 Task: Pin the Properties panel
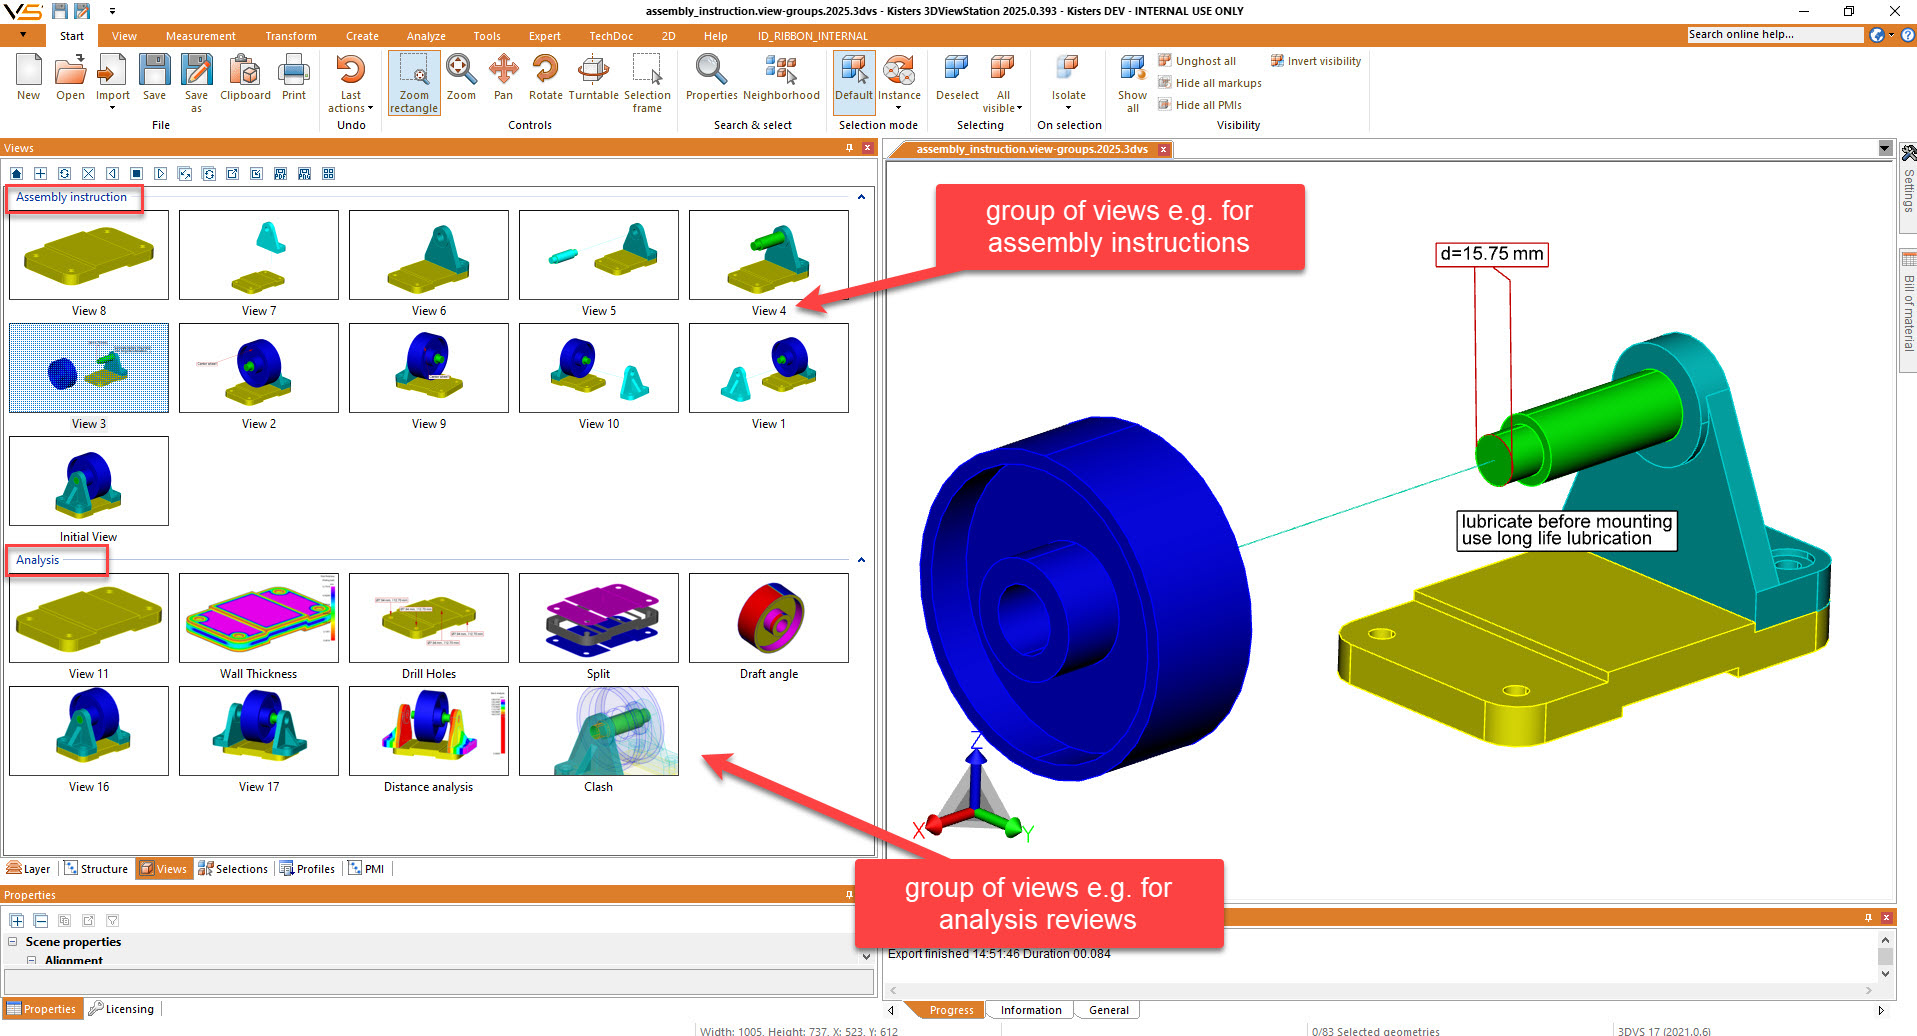tap(849, 895)
